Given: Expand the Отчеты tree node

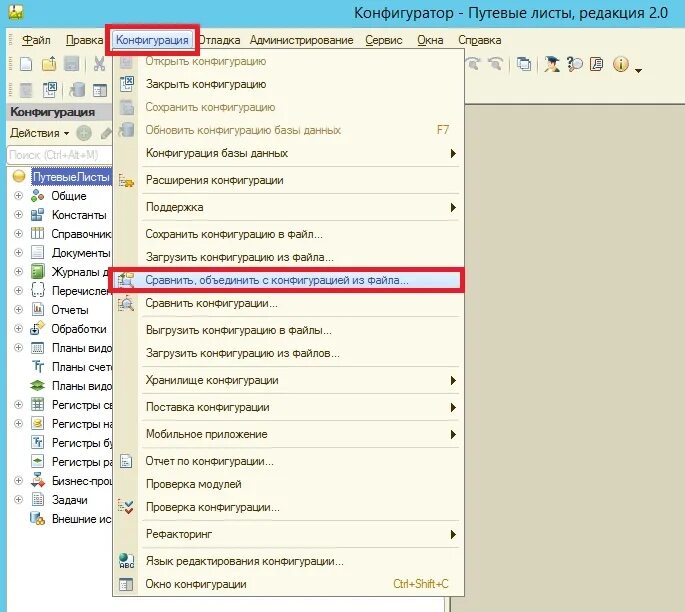Looking at the screenshot, I should pos(18,309).
